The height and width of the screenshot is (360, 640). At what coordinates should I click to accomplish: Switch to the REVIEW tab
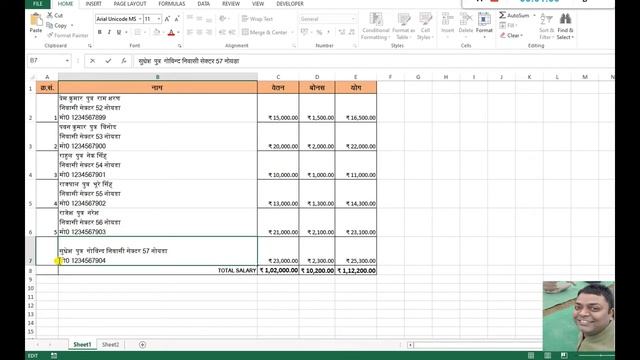click(231, 4)
